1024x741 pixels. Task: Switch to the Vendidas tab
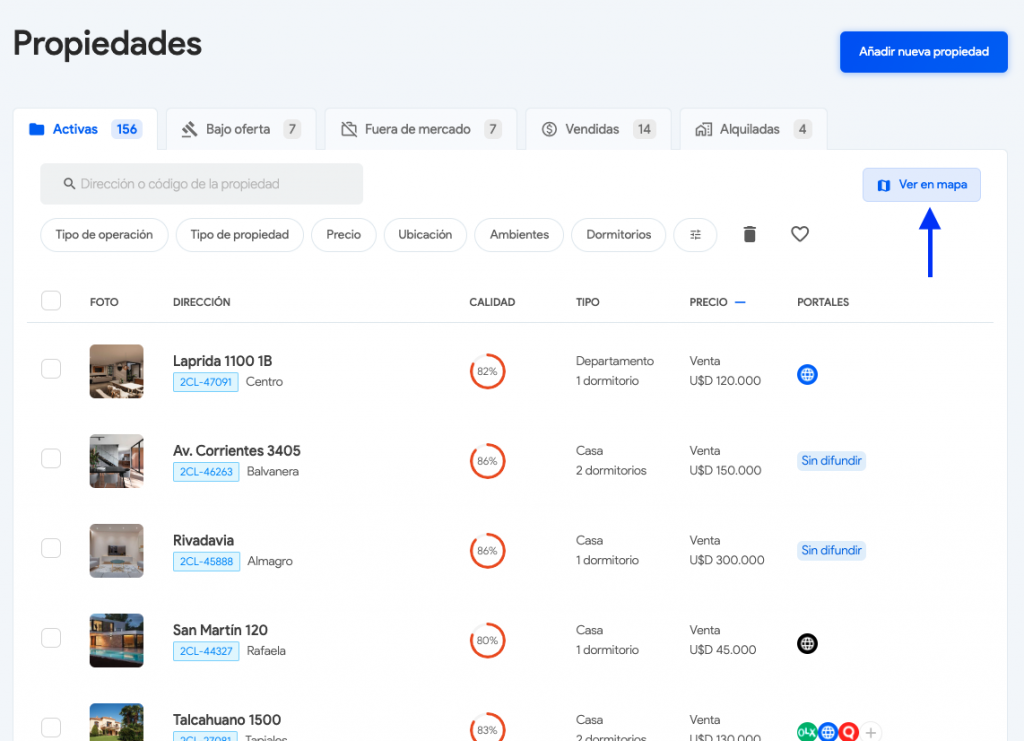coord(598,129)
